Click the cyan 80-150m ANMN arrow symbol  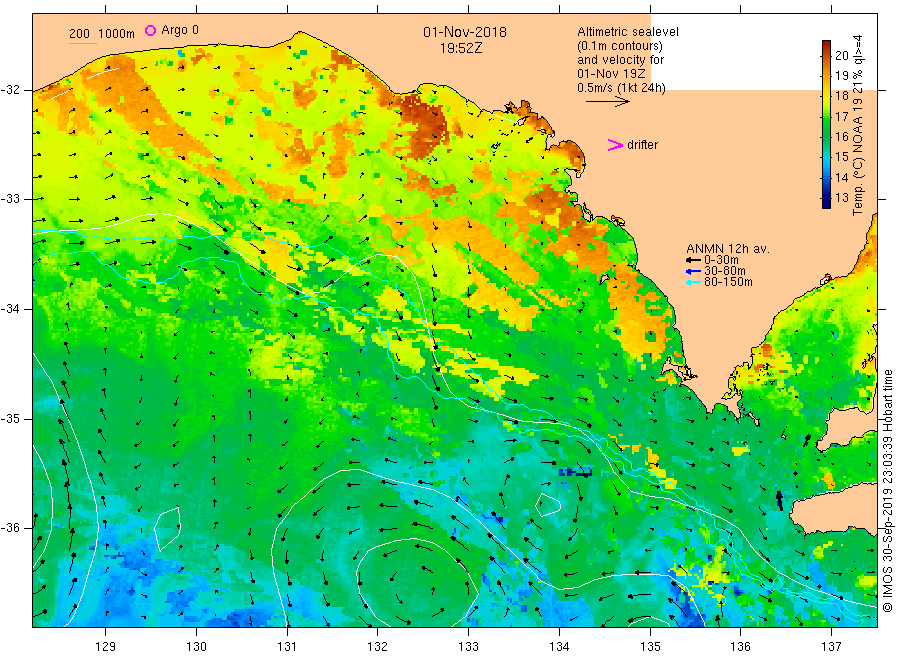pos(693,282)
